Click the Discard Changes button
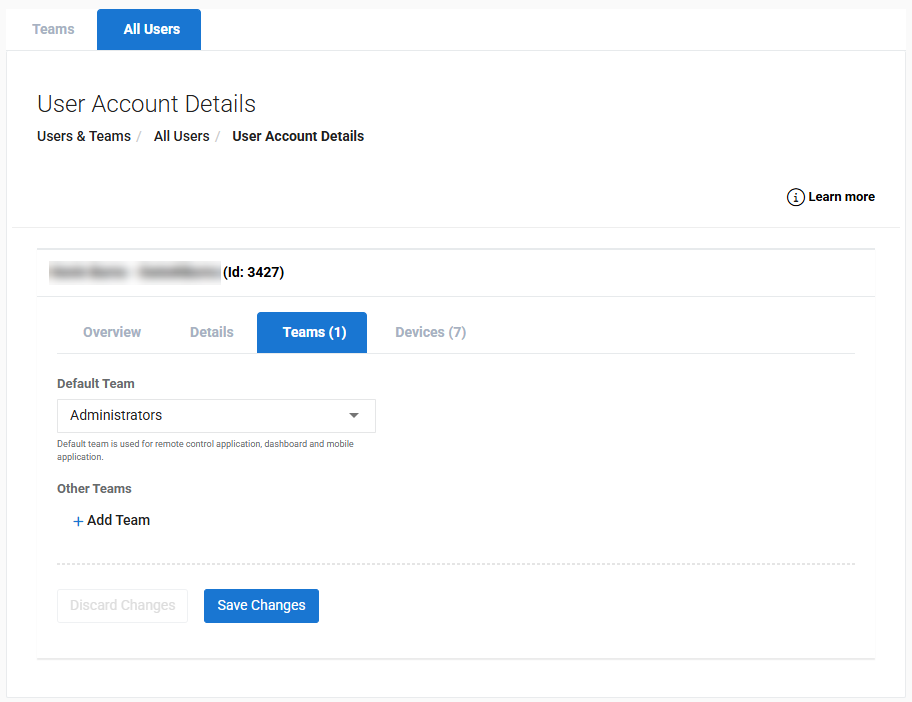The width and height of the screenshot is (912, 702). 122,605
